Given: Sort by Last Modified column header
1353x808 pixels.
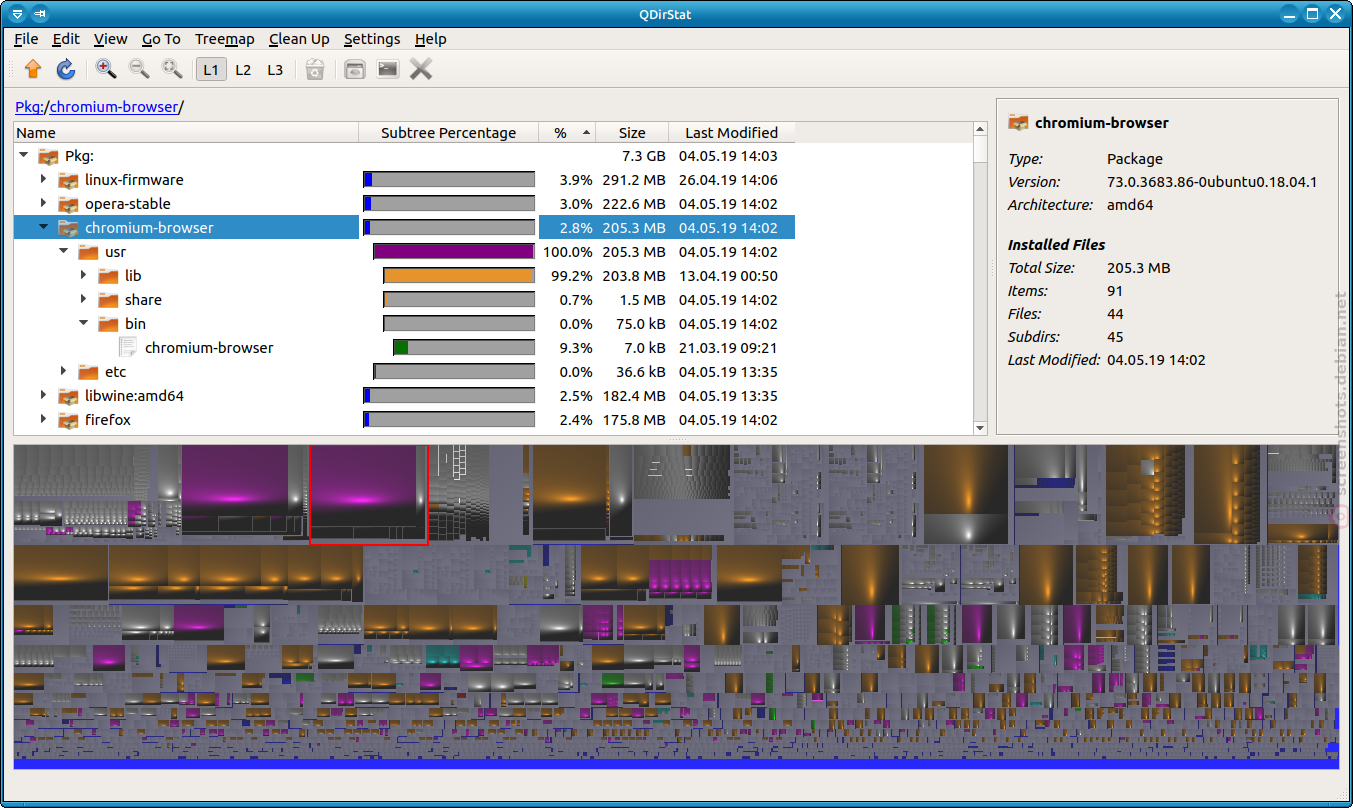Looking at the screenshot, I should (x=731, y=133).
